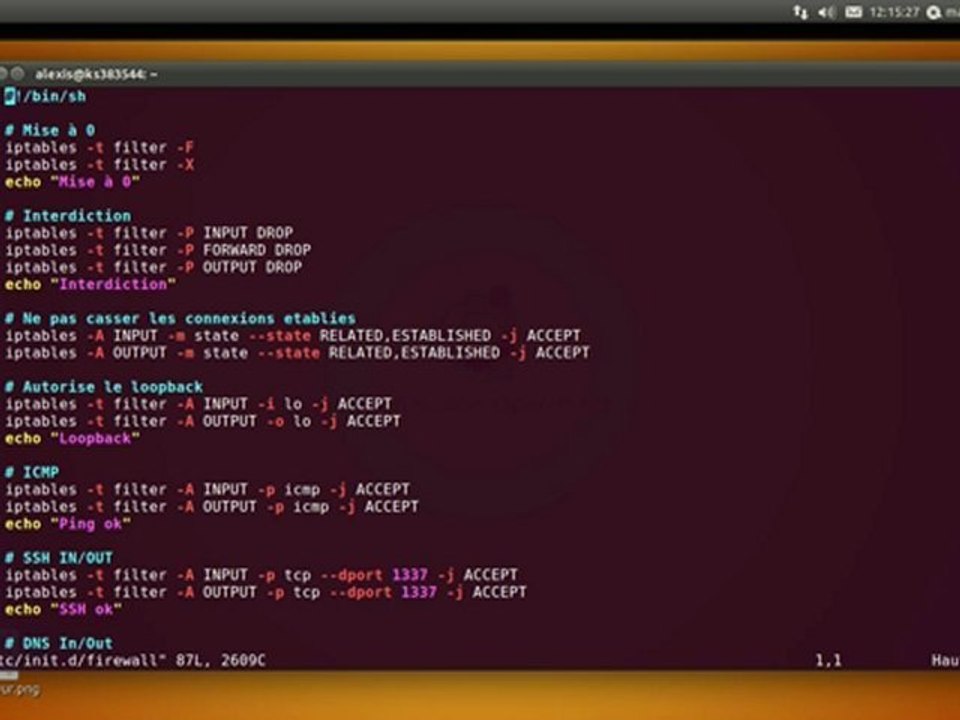Click line echo "Ping ok"

tap(68, 523)
